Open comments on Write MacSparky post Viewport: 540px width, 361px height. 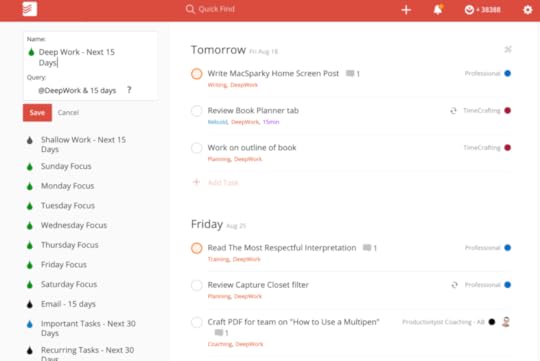(x=353, y=74)
